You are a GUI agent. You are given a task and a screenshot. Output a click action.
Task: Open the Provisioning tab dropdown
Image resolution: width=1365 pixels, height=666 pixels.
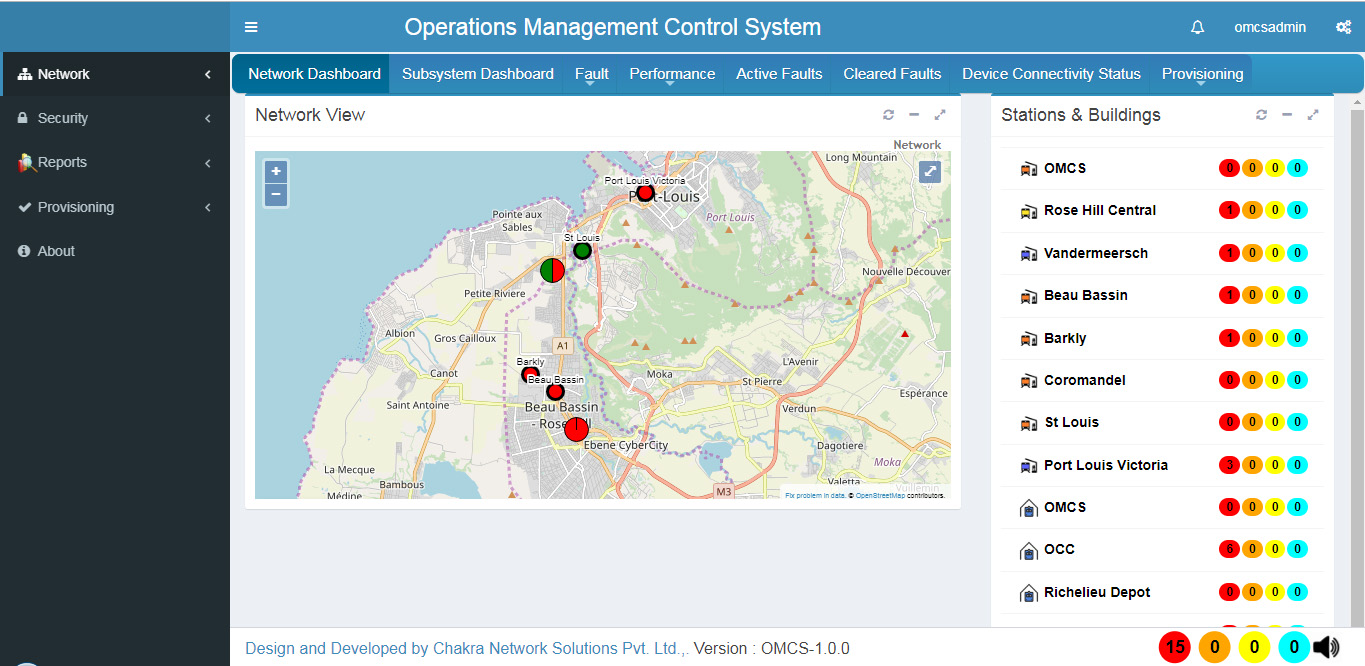[1202, 74]
